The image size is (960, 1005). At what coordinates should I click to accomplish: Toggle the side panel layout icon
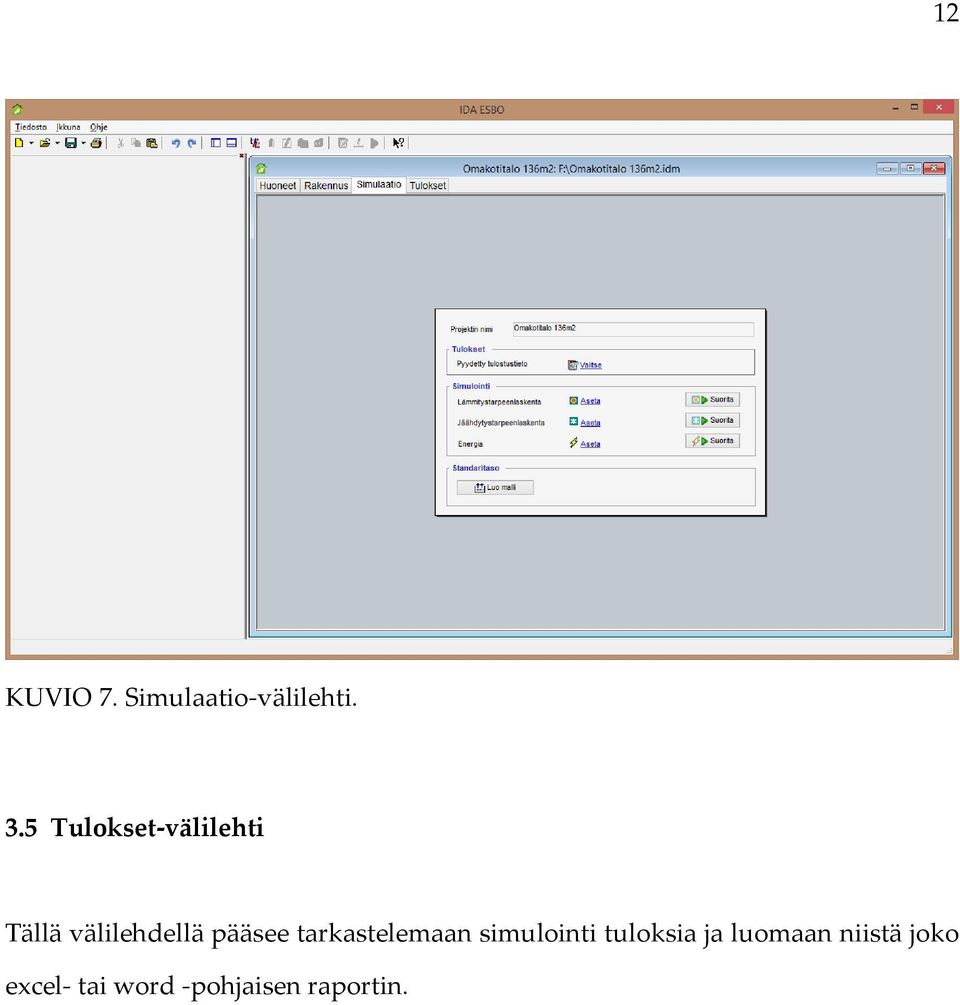[216, 143]
